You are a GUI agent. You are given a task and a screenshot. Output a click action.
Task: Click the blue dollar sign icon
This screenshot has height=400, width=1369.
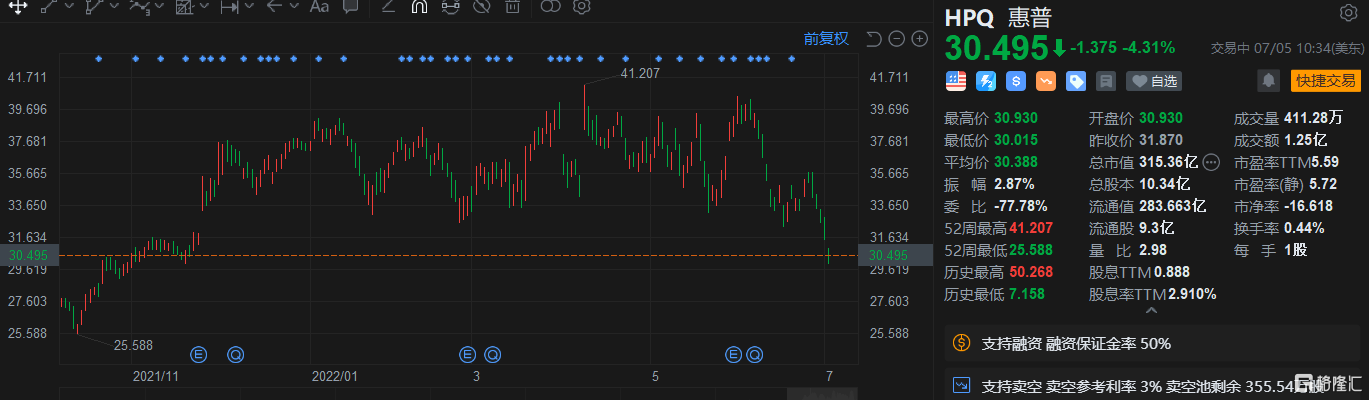(1016, 80)
